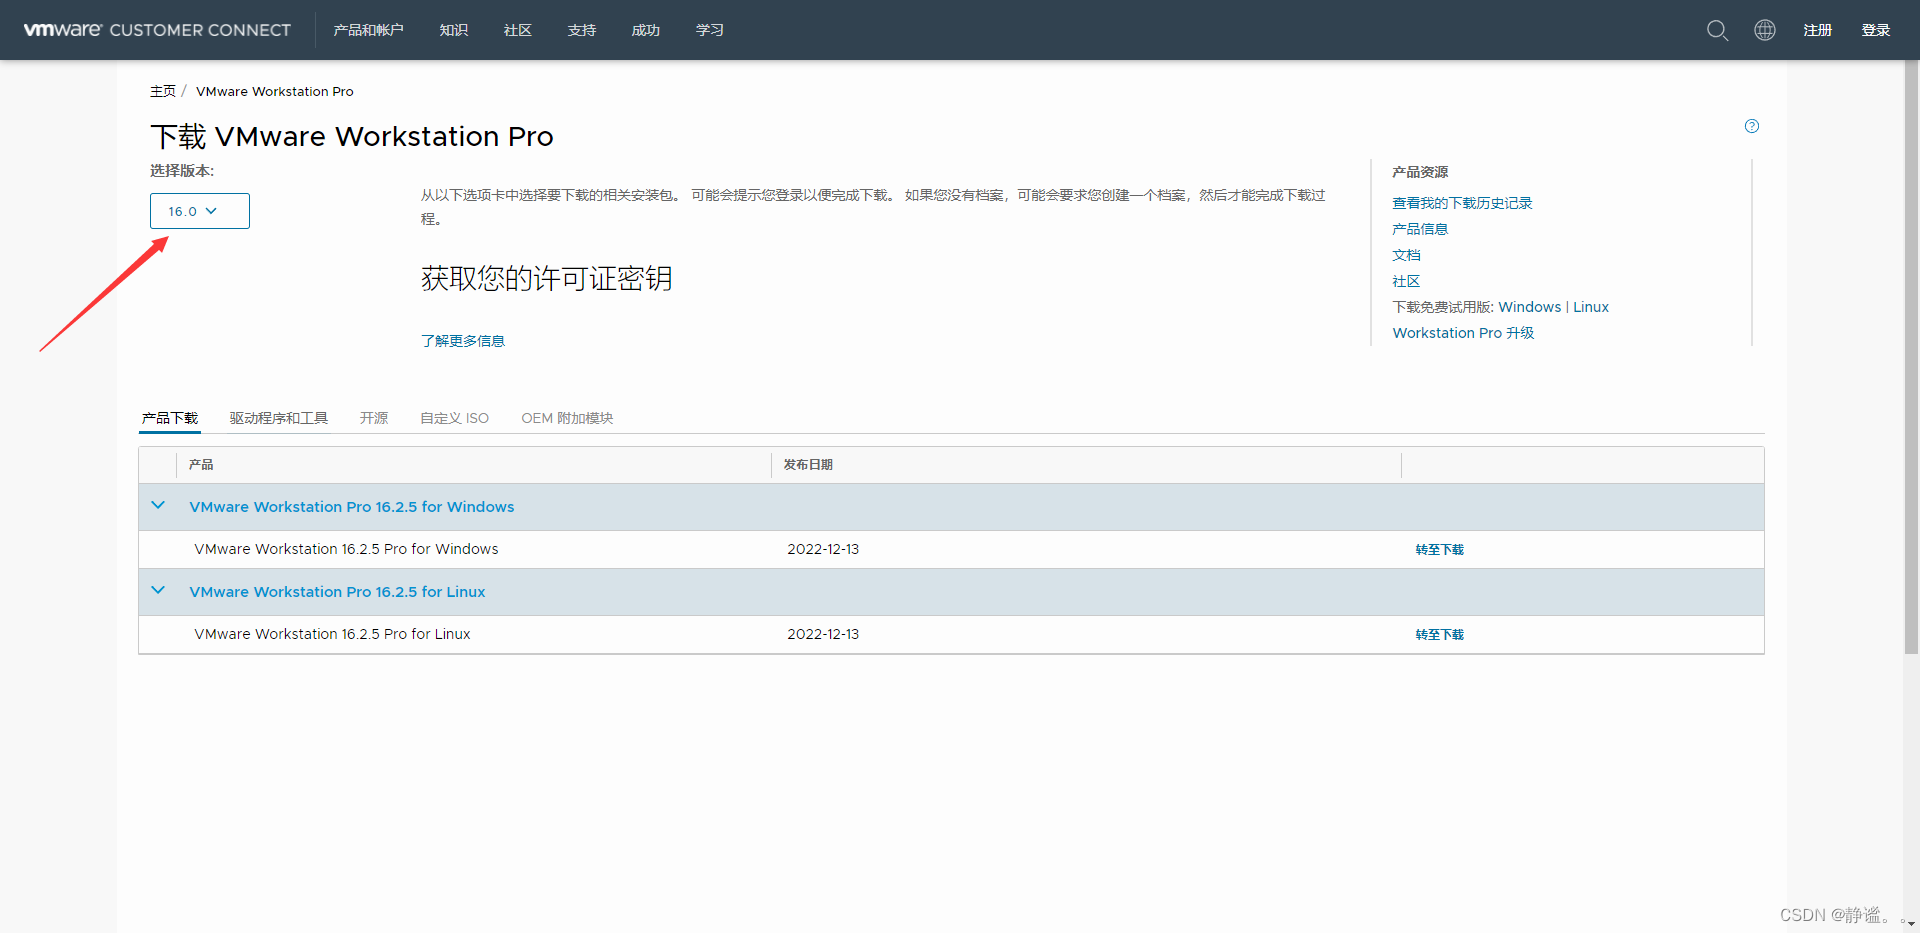
Task: Click the scrollbar down arrow
Action: tap(1911, 925)
